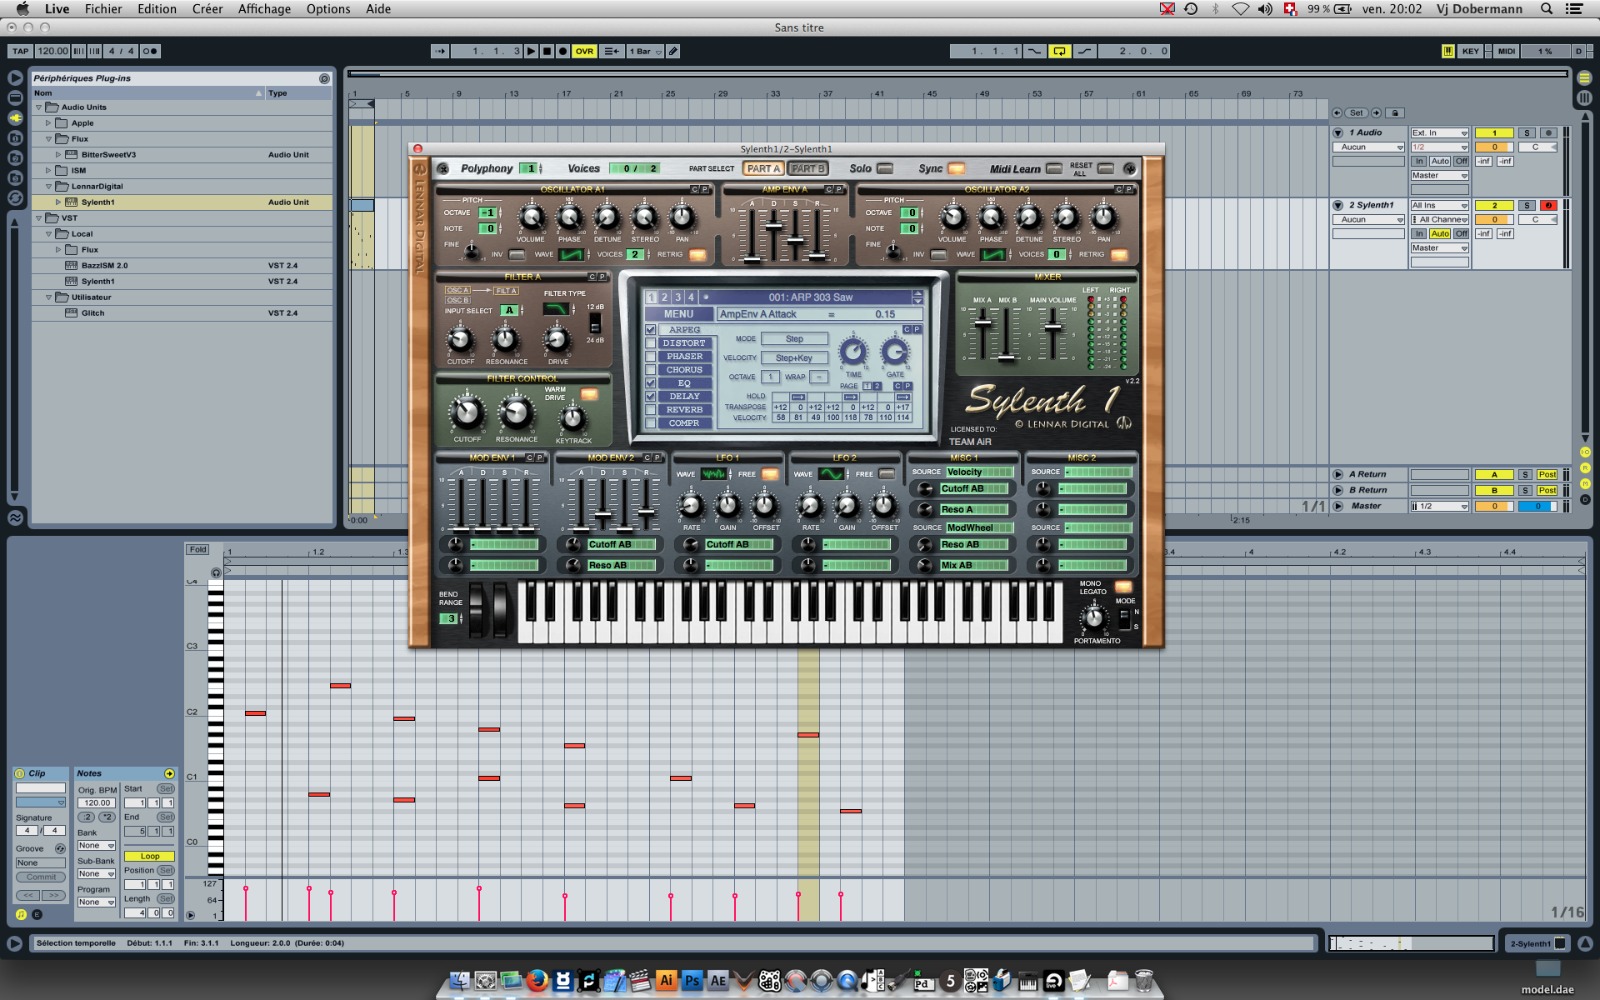Select BazzISM 2.0 plug-in
The height and width of the screenshot is (1000, 1600).
pos(182,266)
